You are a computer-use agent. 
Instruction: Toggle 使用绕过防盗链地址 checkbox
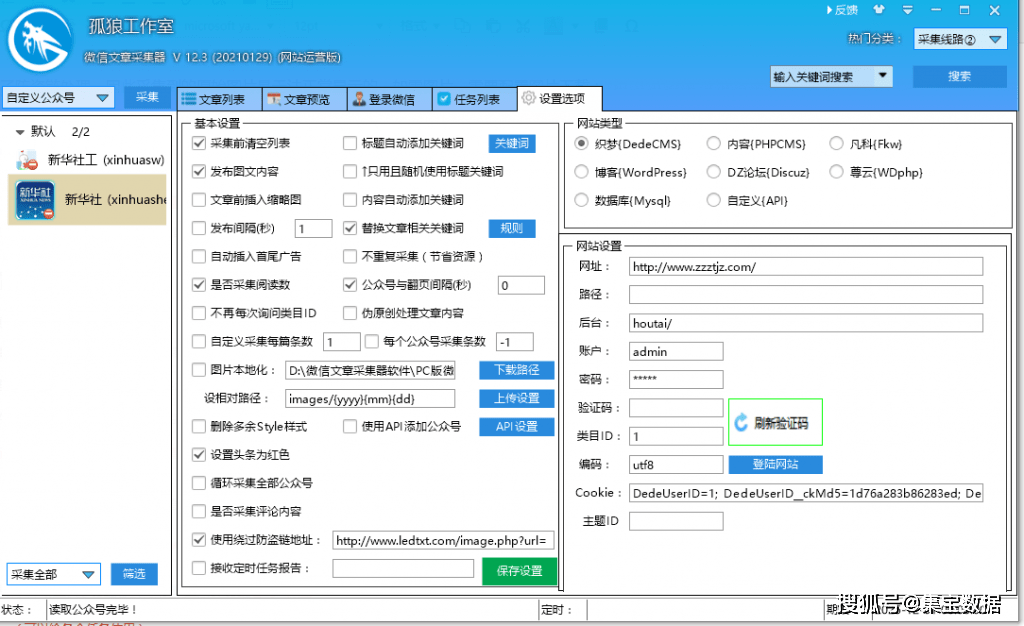199,539
